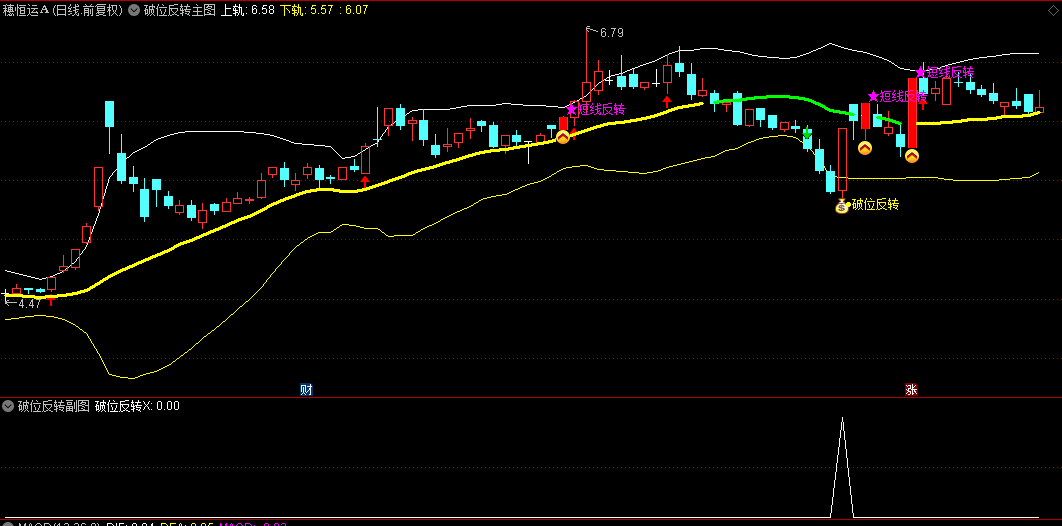Click the white spike peak in 破位反转副图
1062x526 pixels.
click(x=843, y=419)
